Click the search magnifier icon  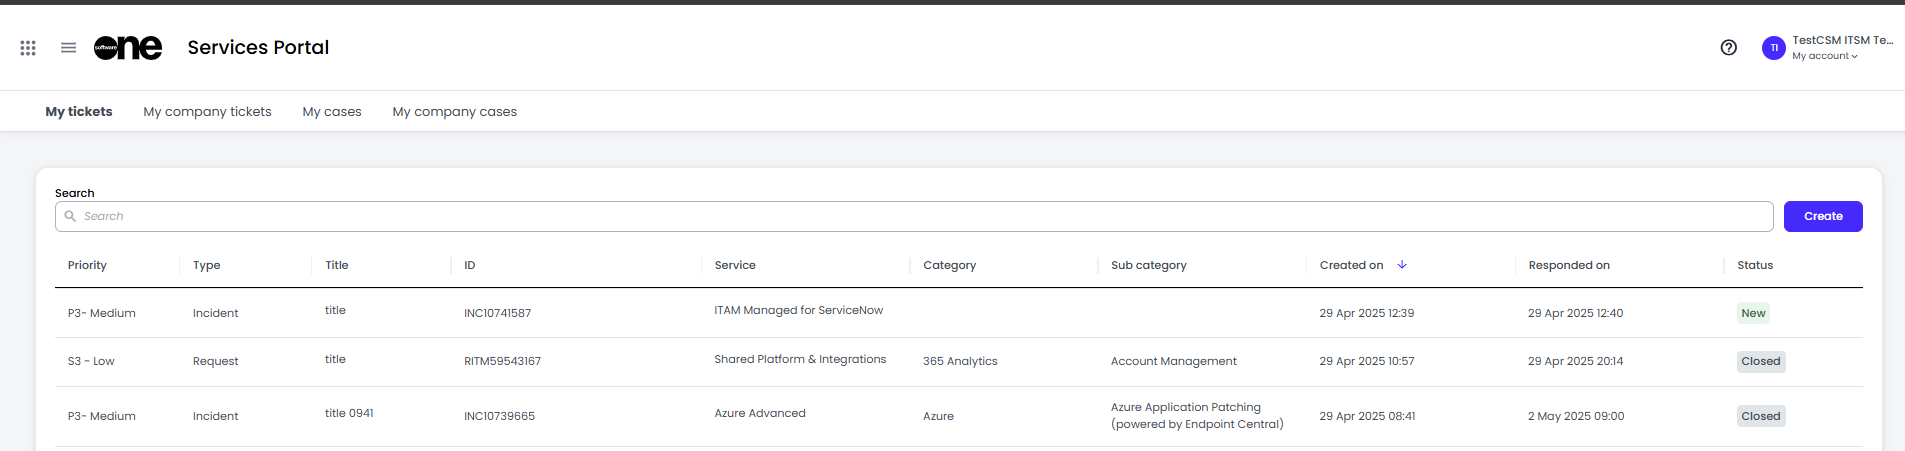(x=70, y=216)
